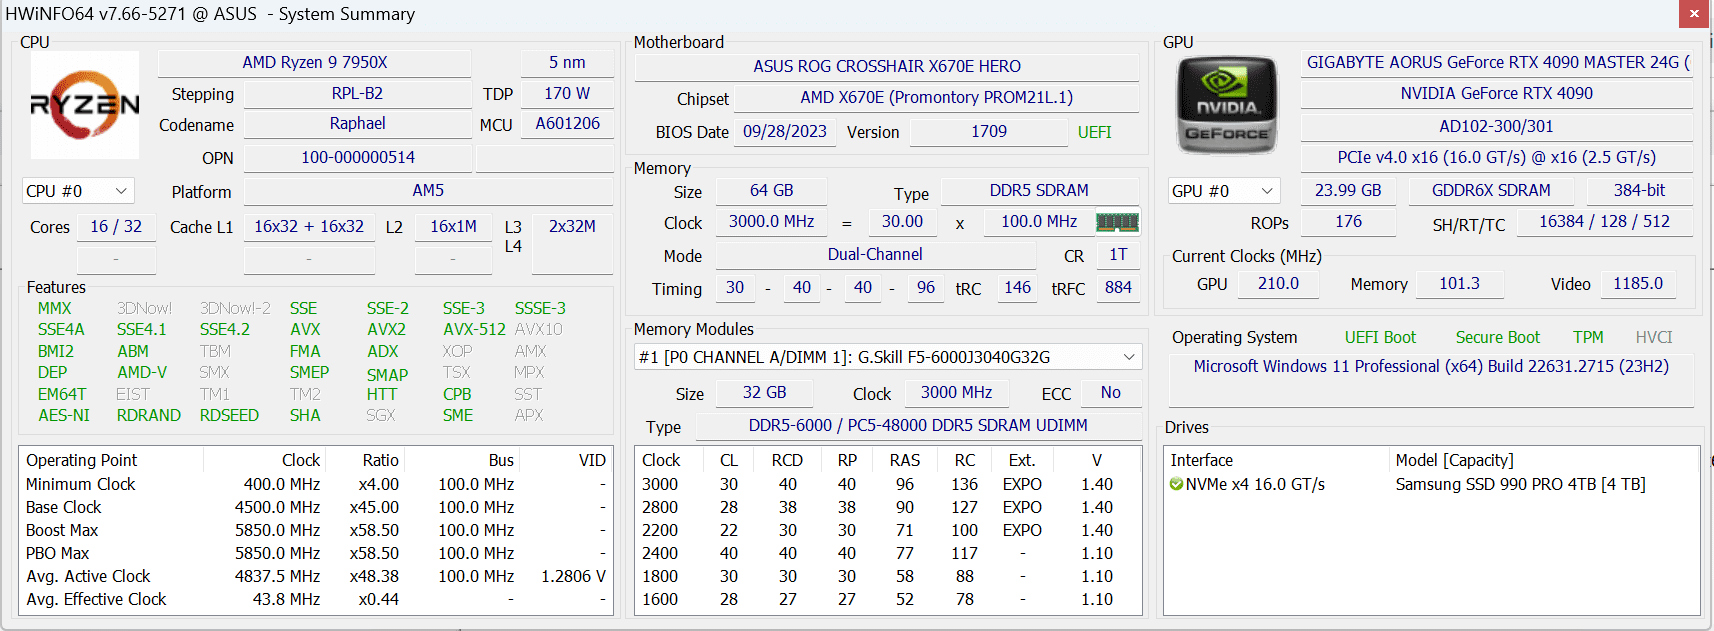Click the Interface column header in Drives

click(x=1201, y=460)
